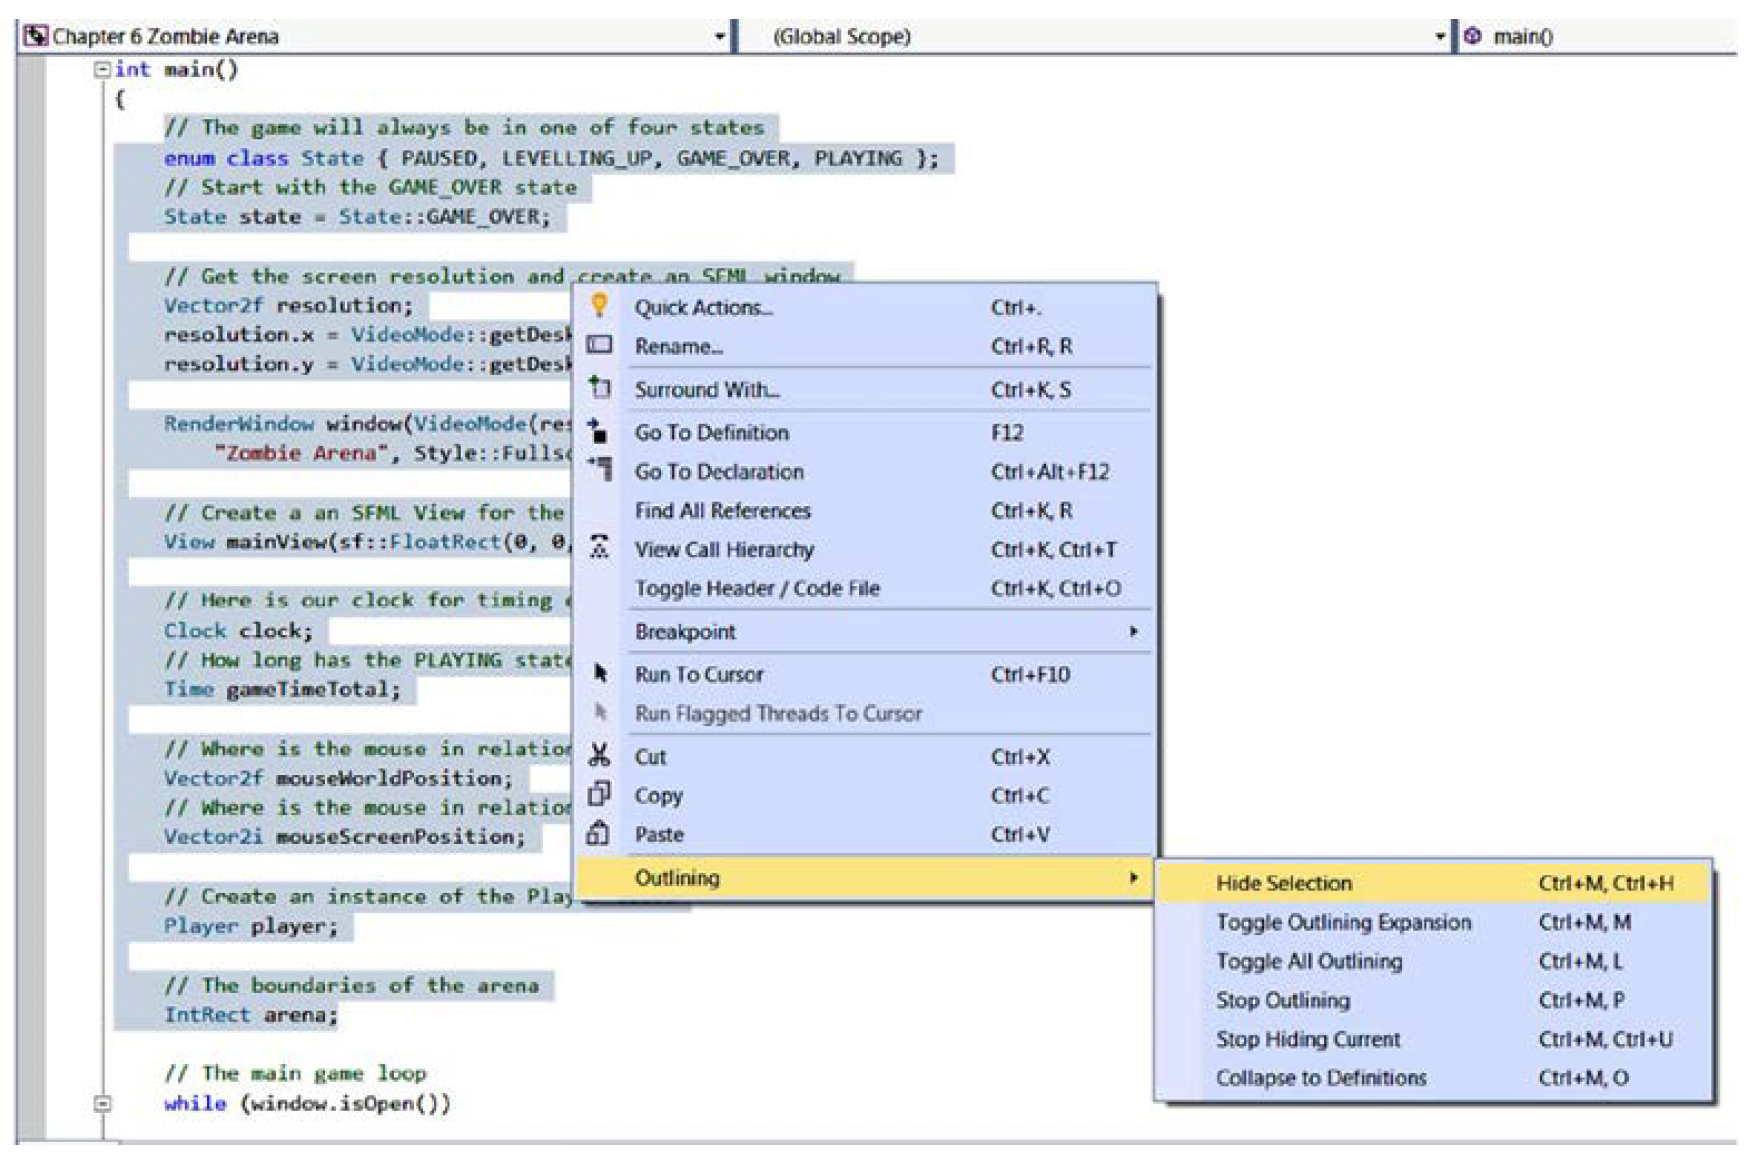Click the 'Vector2f mouseWorldPosition;' line

(338, 777)
